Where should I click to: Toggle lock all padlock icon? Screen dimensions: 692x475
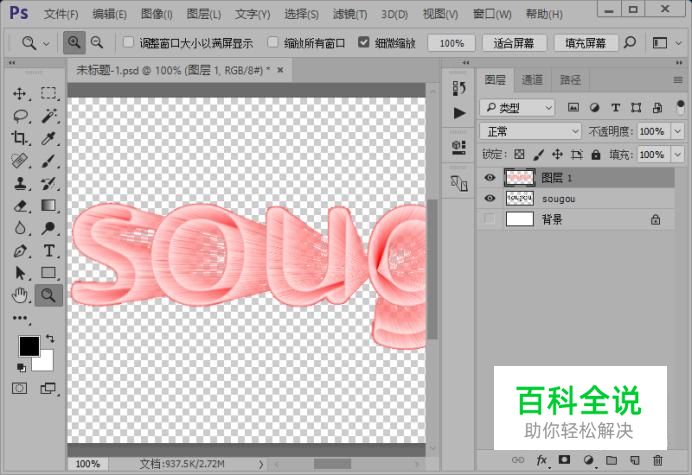596,154
